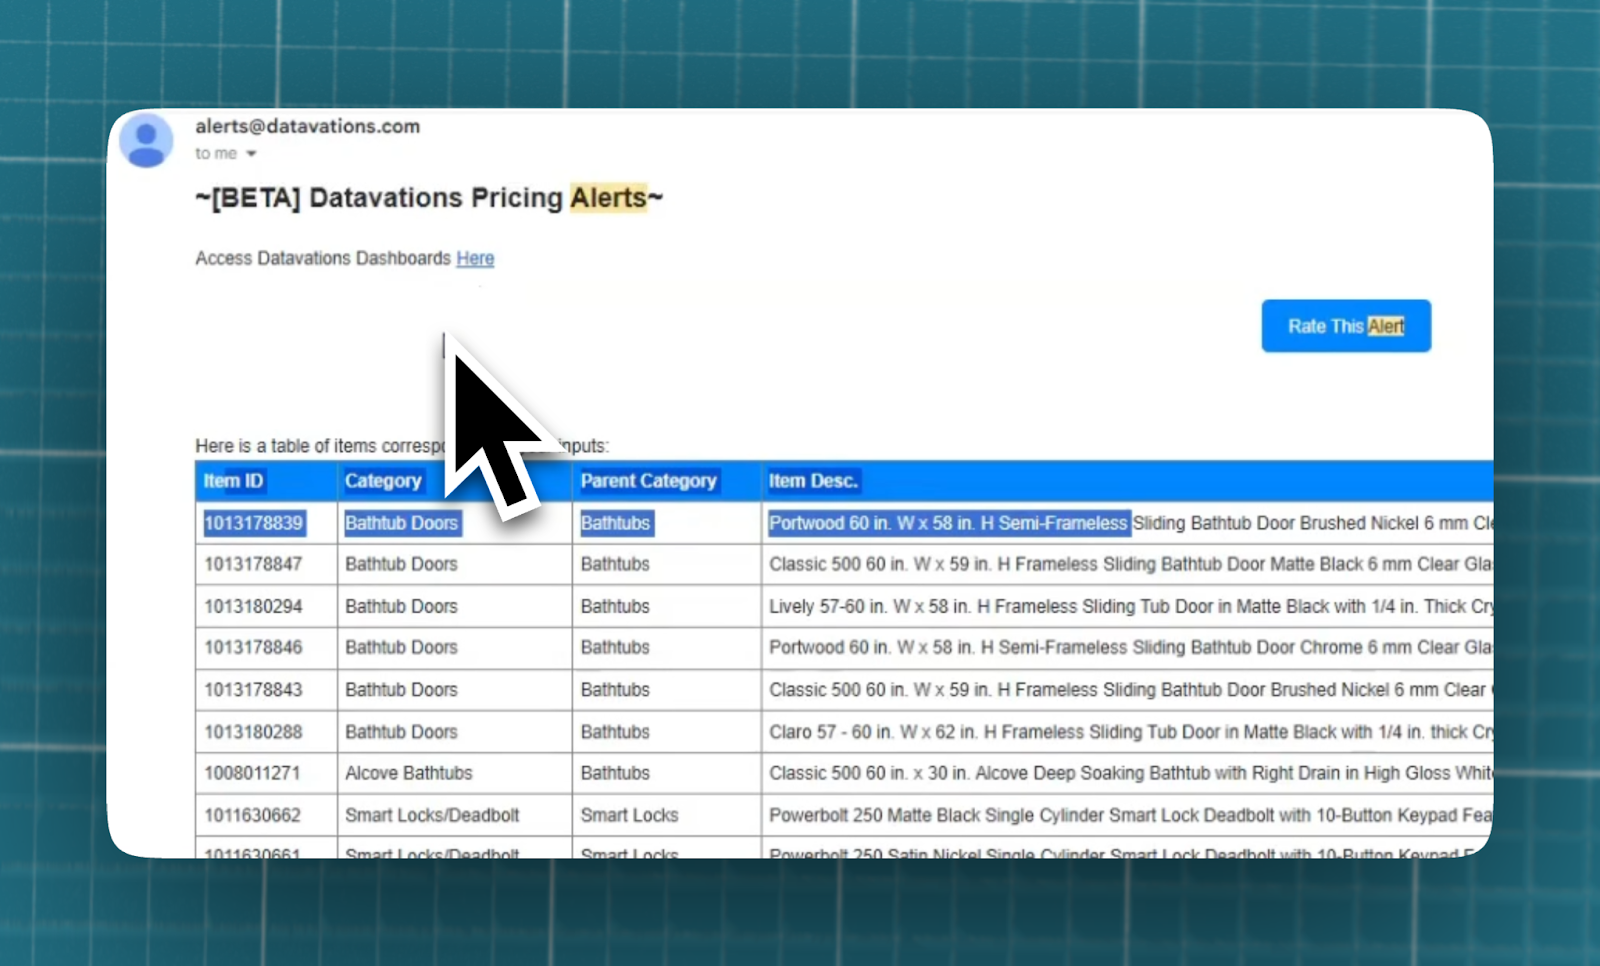The width and height of the screenshot is (1600, 966).
Task: Select the Smart Locks/Deadbolt category cell
Action: point(432,815)
